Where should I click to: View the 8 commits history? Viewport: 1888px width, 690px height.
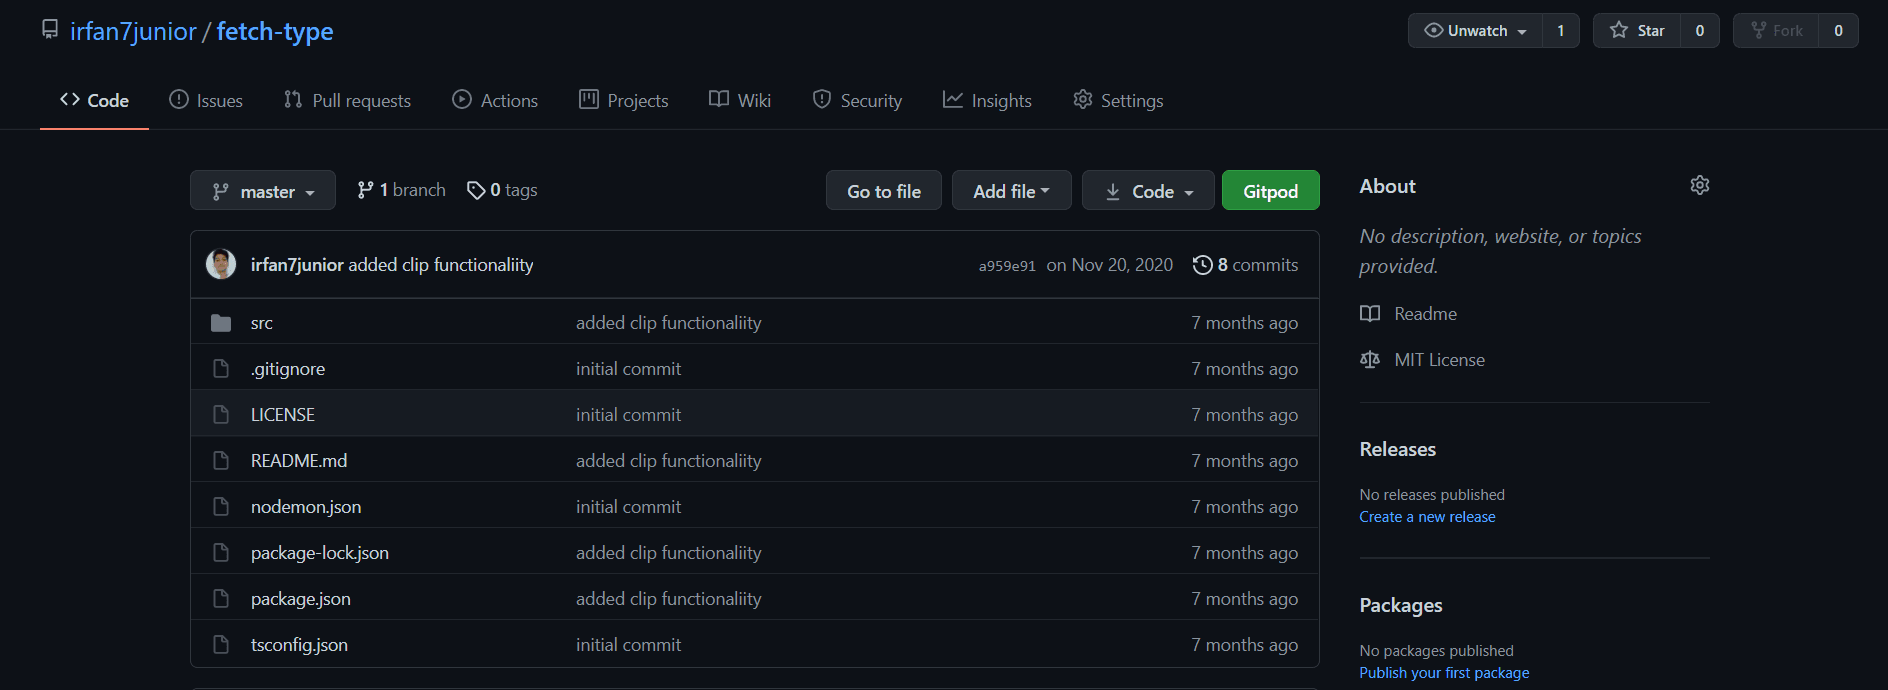1246,265
